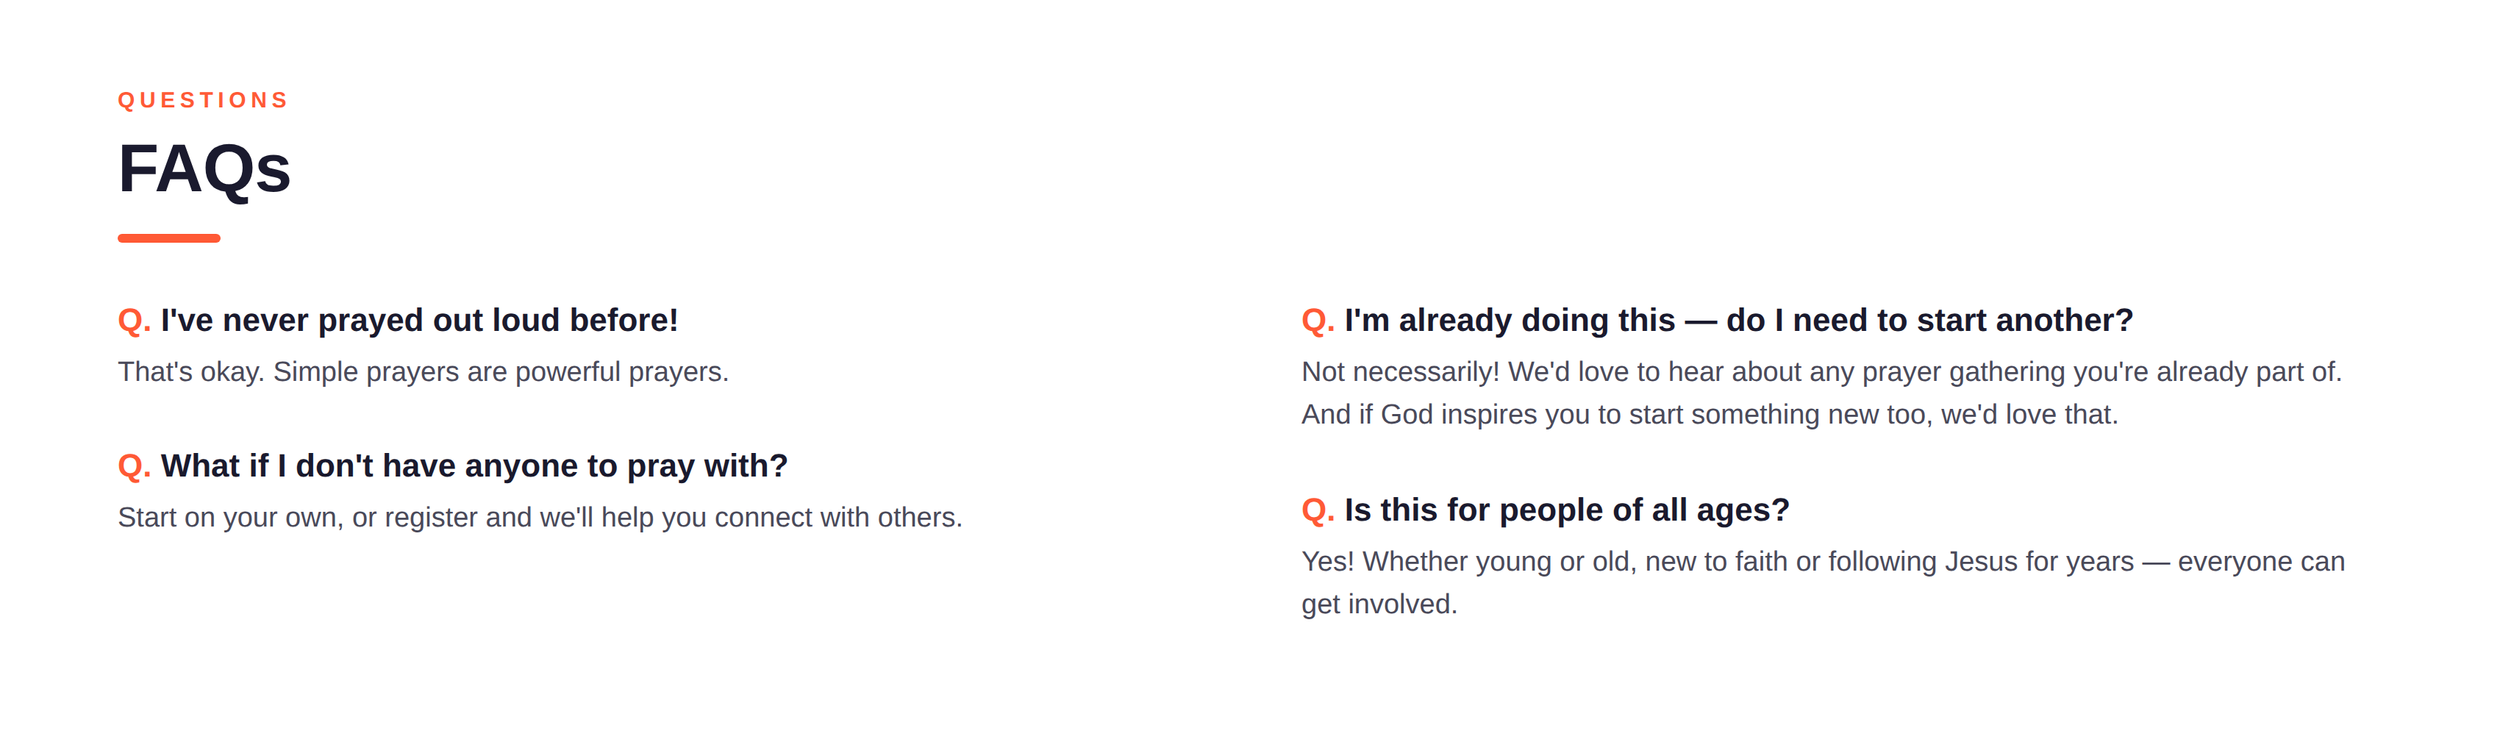Click the orange Q. before "I'm already doing this"

point(1318,320)
